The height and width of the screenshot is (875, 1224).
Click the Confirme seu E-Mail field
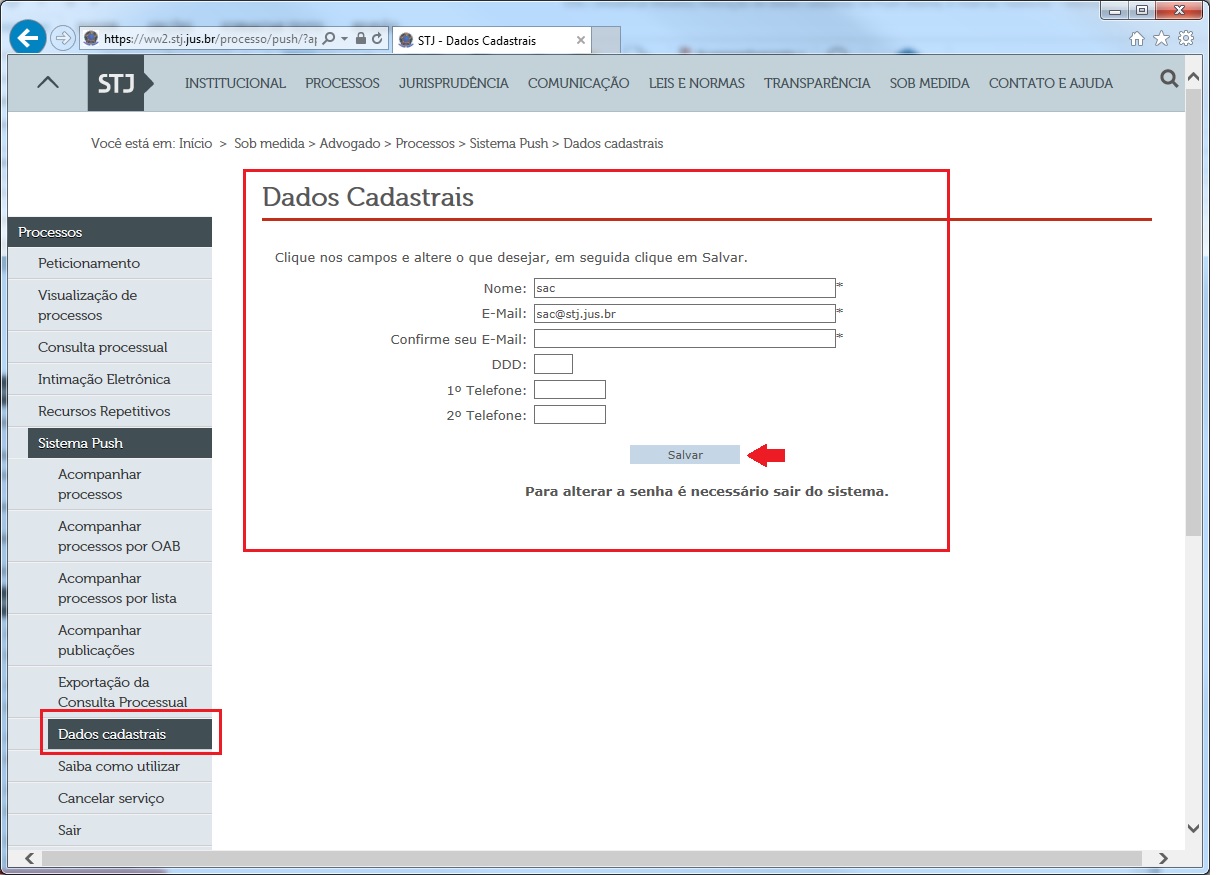(684, 338)
